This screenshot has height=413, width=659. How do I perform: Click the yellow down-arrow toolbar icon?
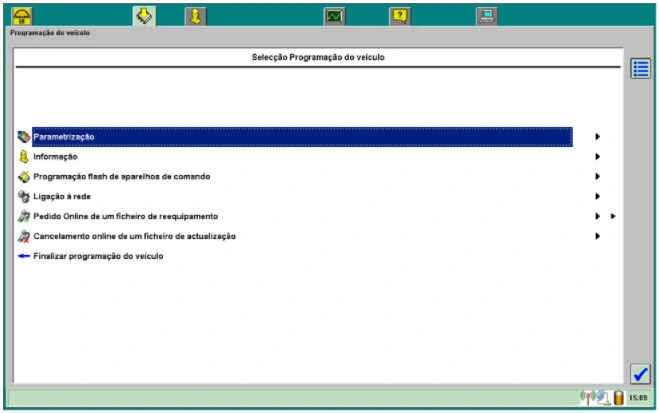[x=195, y=16]
